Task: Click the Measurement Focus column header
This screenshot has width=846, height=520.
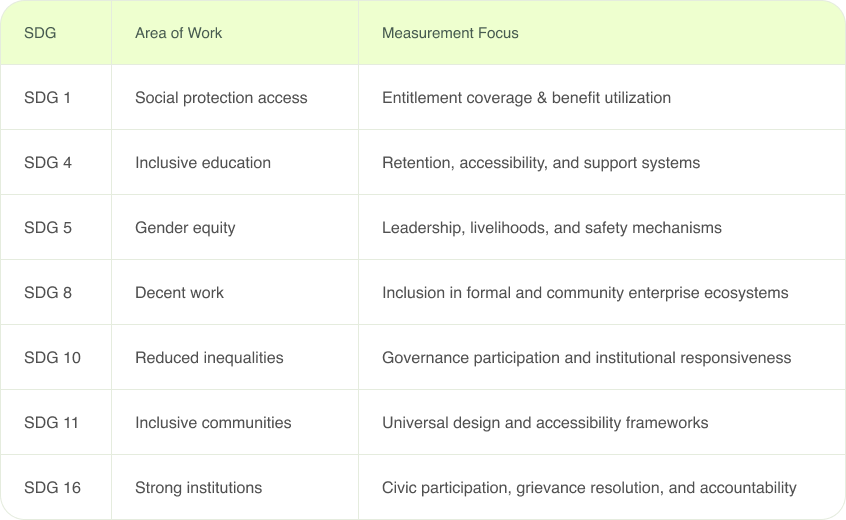Action: click(x=450, y=33)
